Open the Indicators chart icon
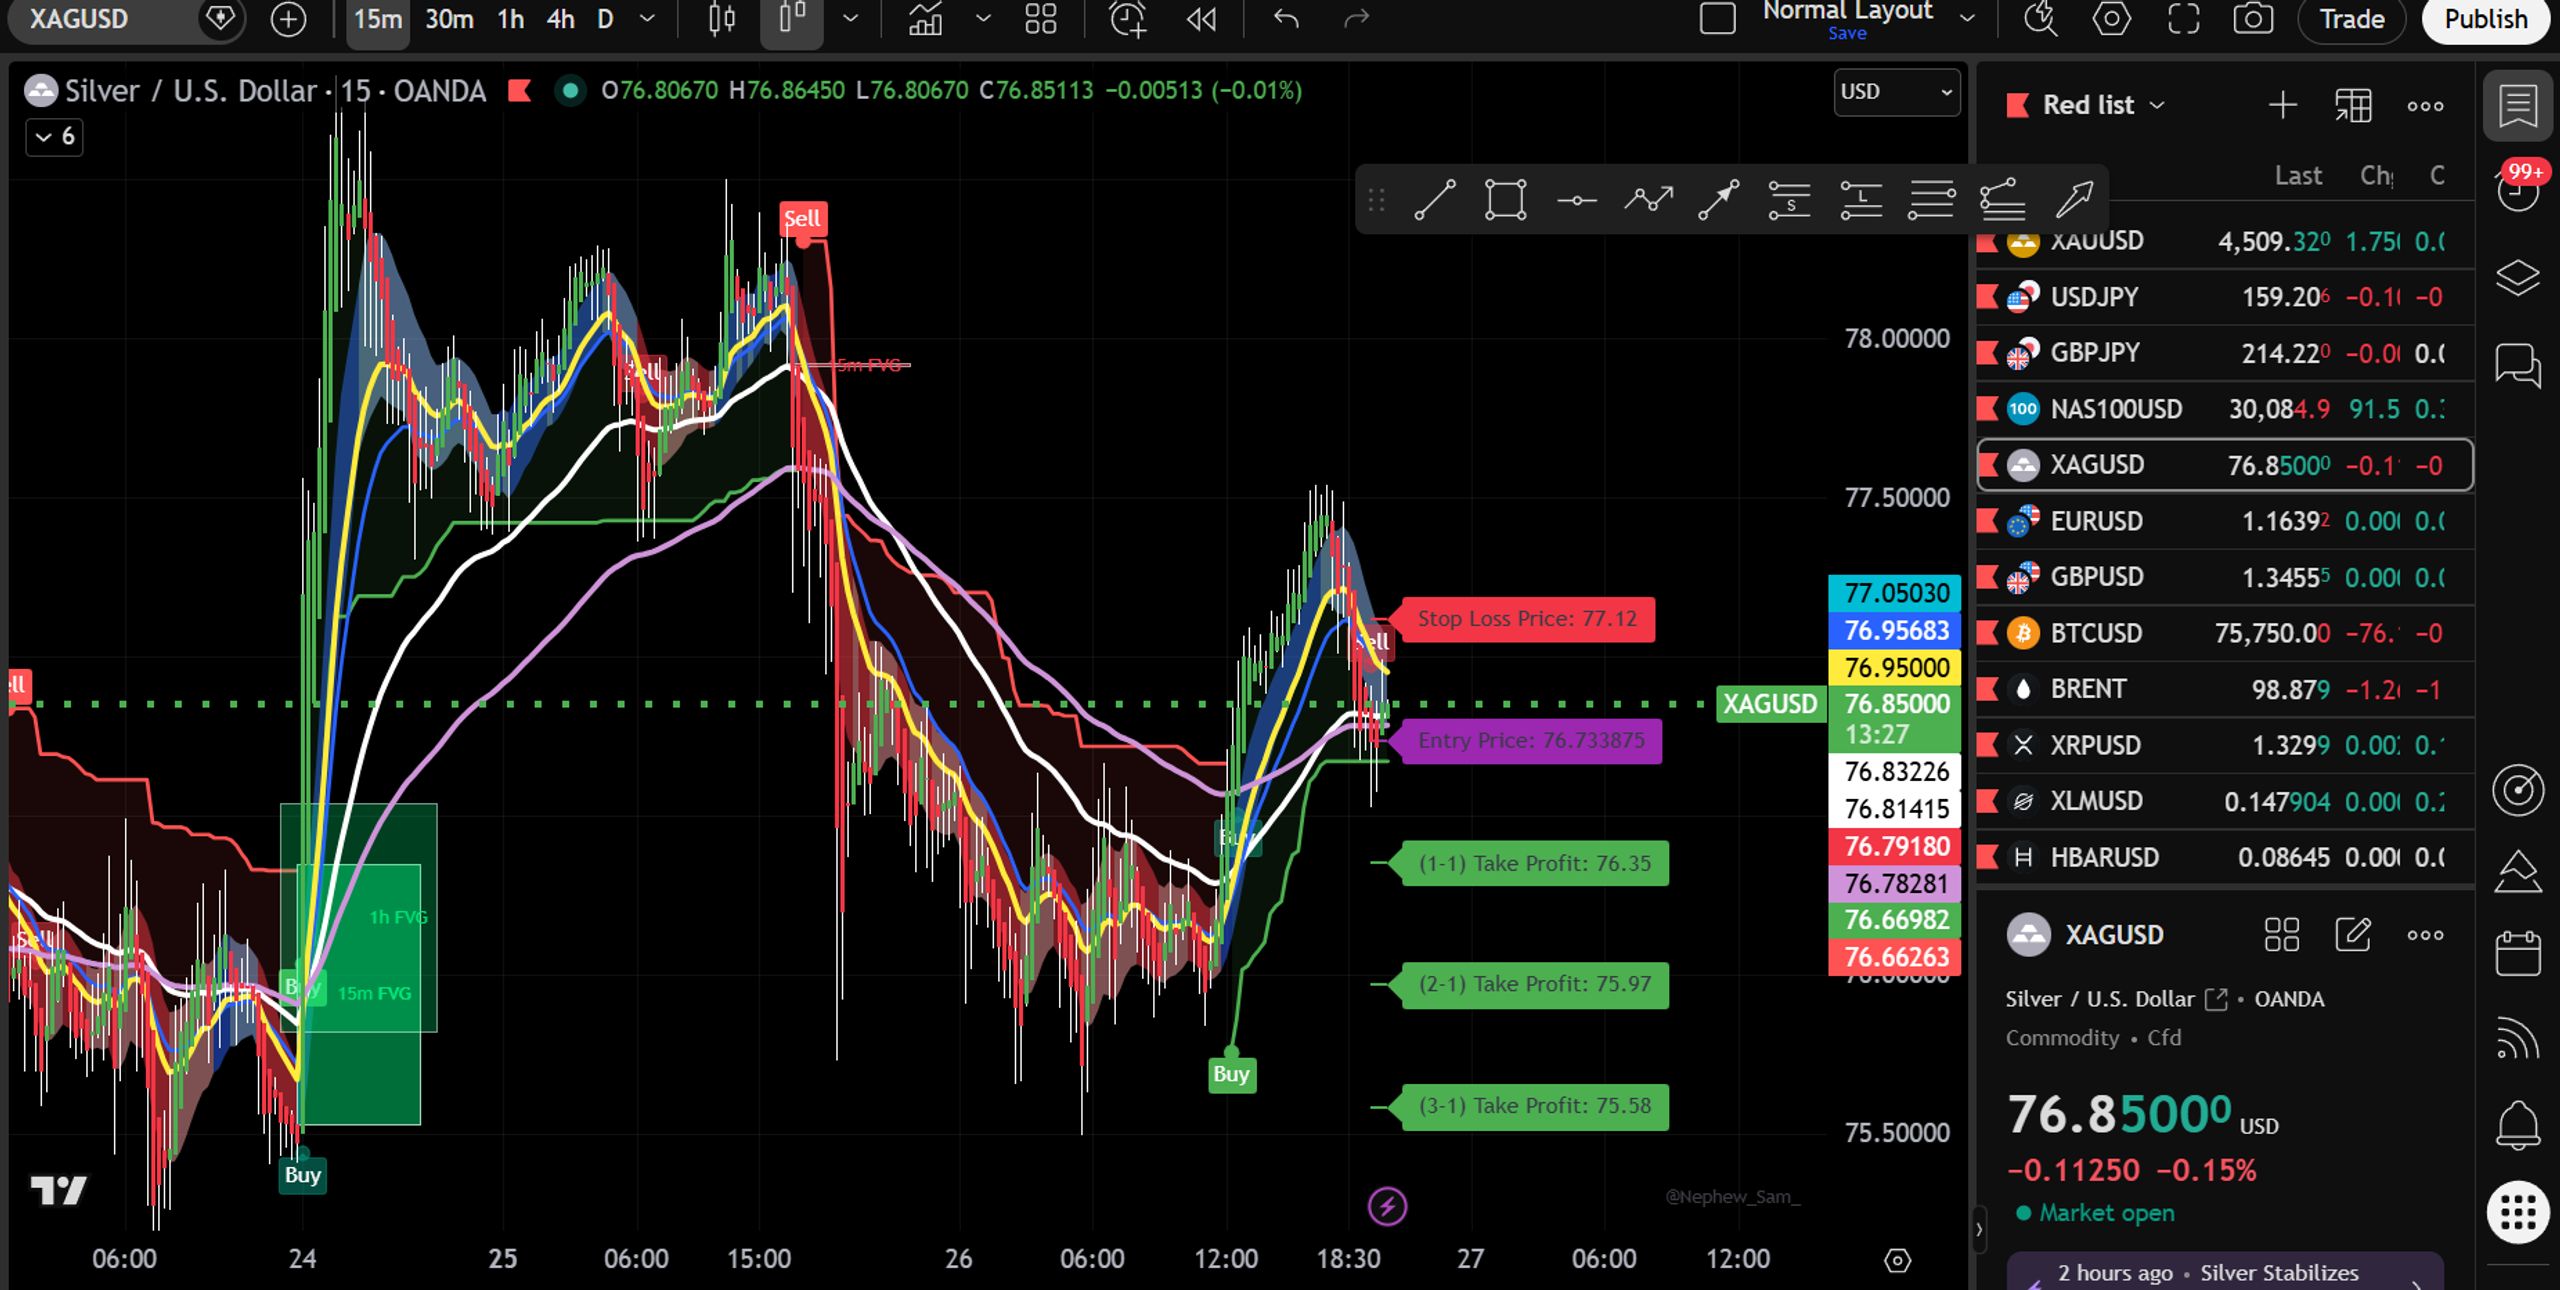 pyautogui.click(x=925, y=19)
